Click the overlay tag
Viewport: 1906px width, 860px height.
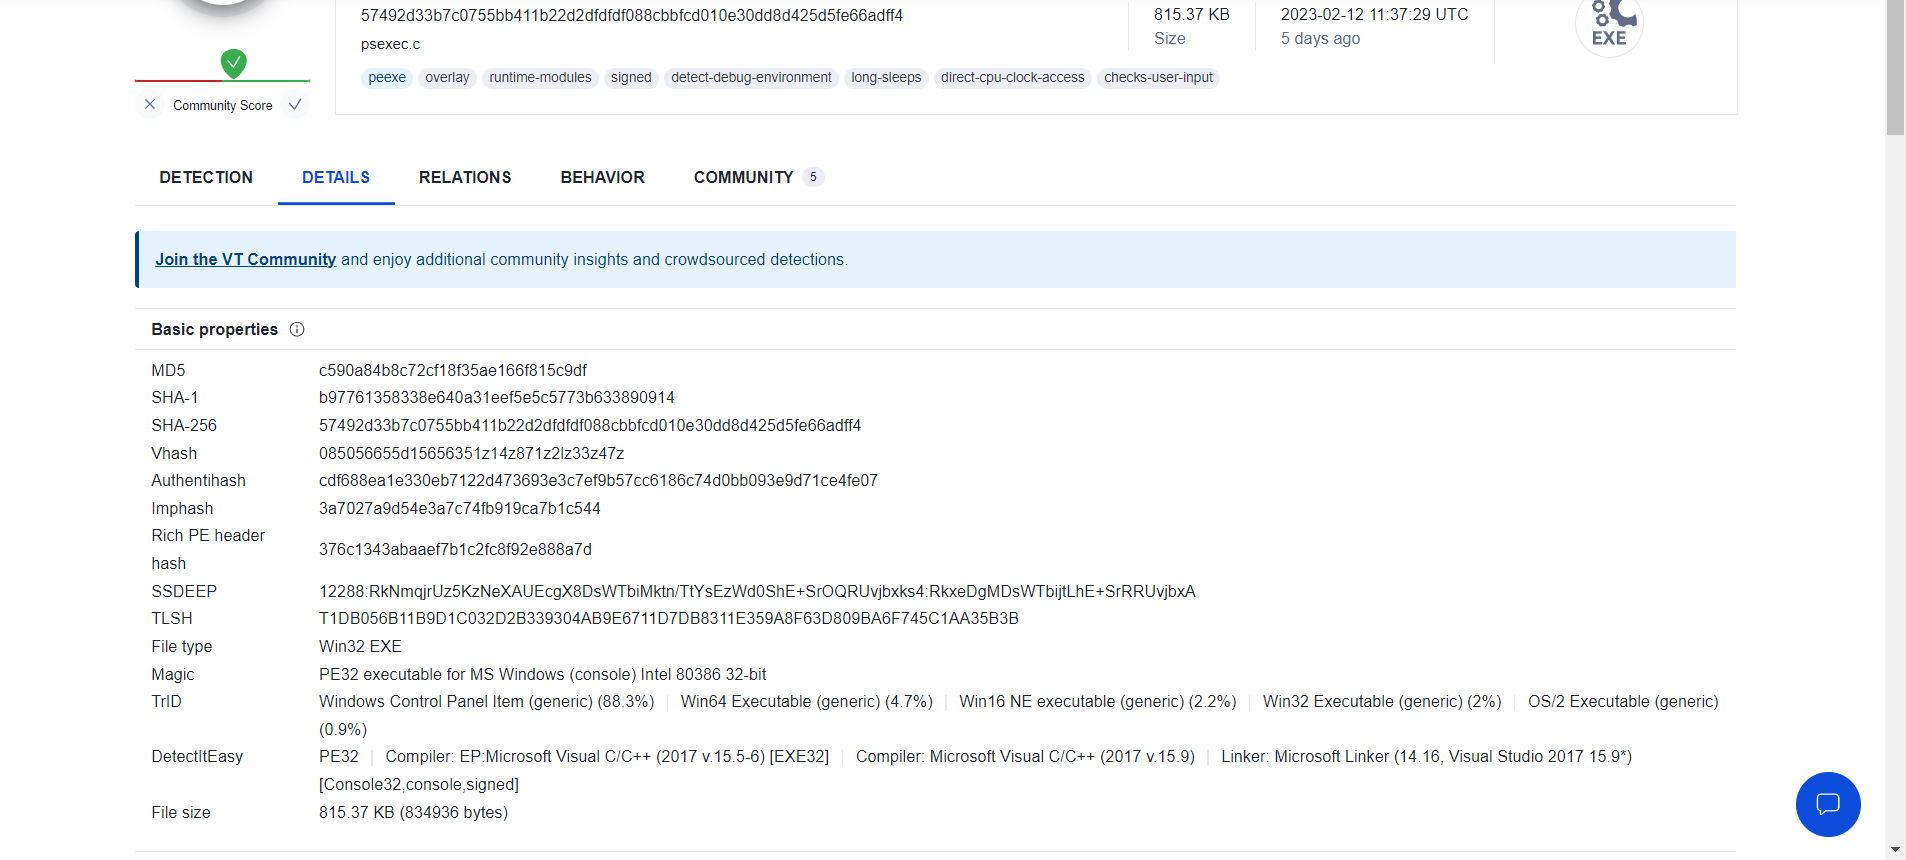(447, 78)
